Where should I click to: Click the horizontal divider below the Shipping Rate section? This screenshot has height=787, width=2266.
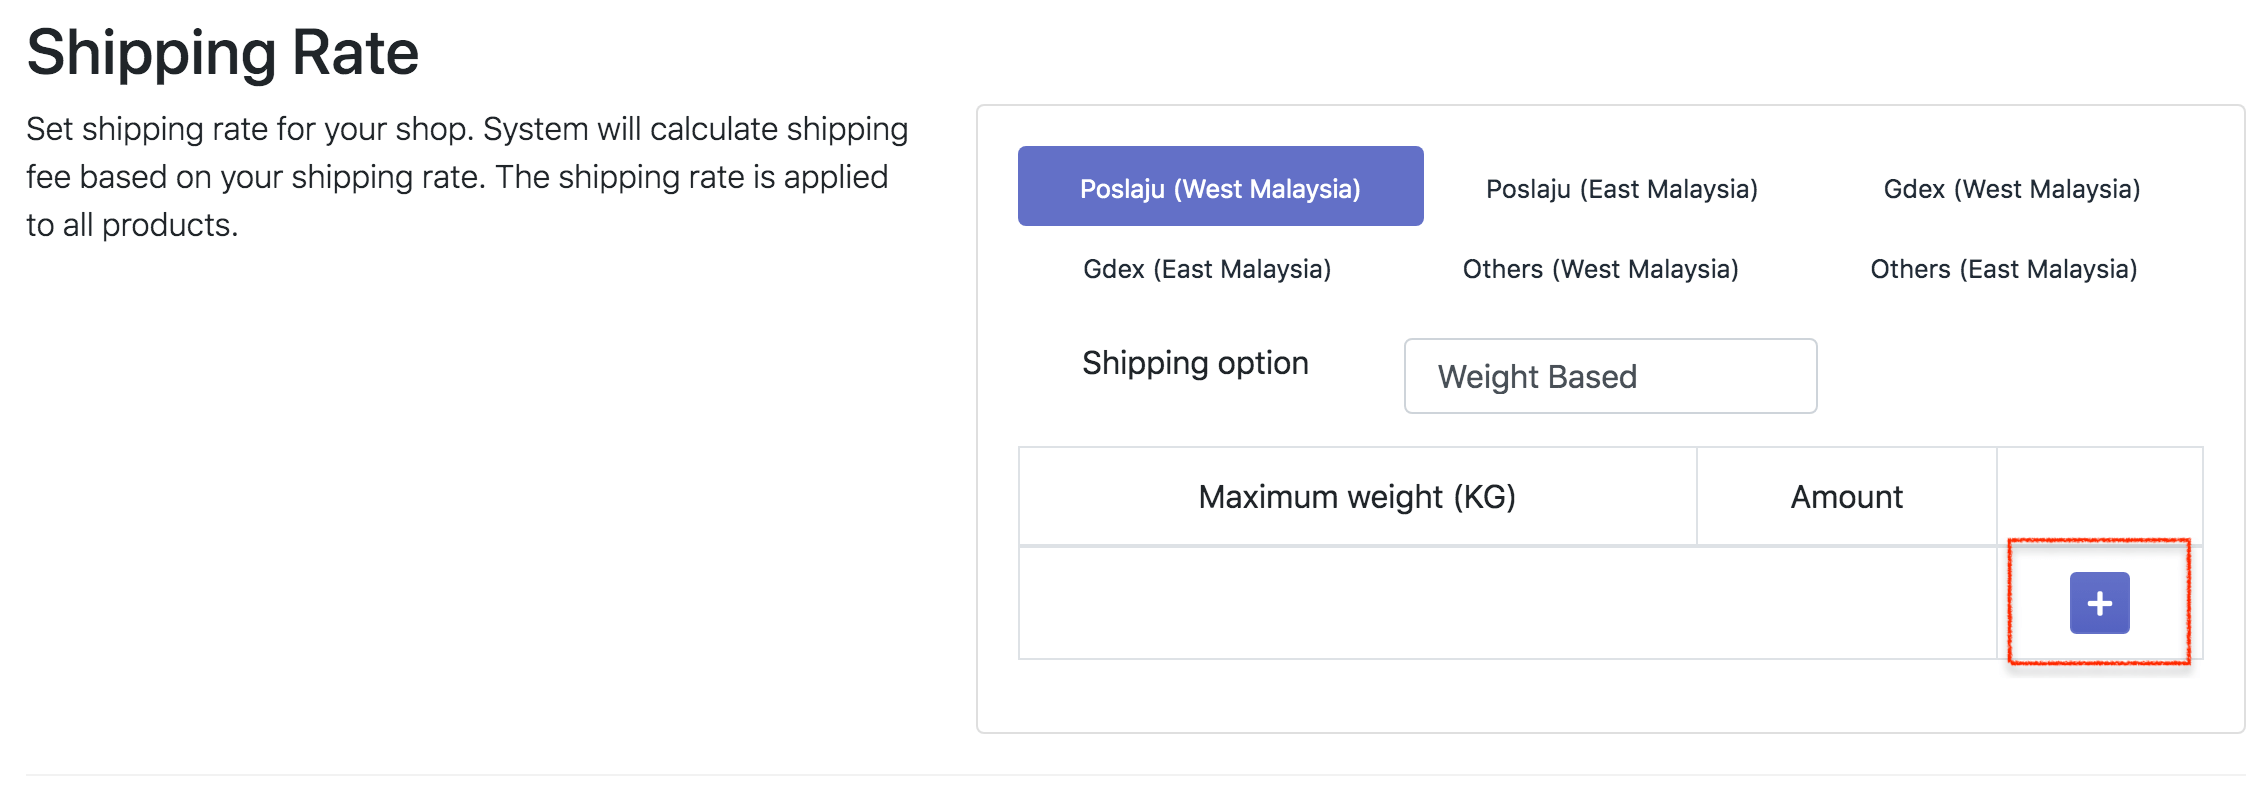[x=1133, y=774]
